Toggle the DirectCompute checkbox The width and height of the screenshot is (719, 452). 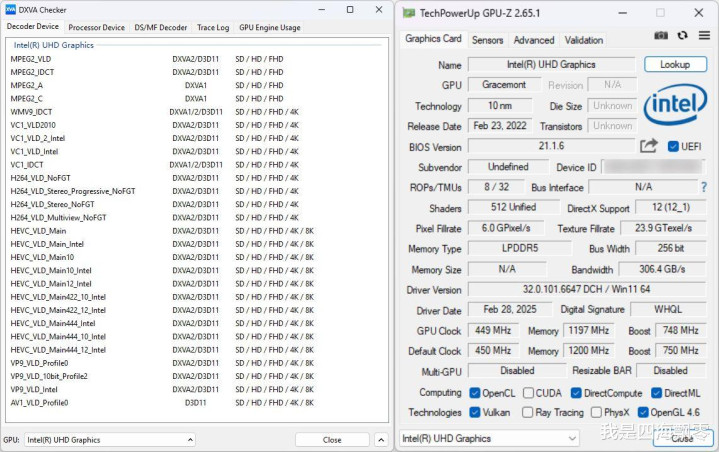576,393
